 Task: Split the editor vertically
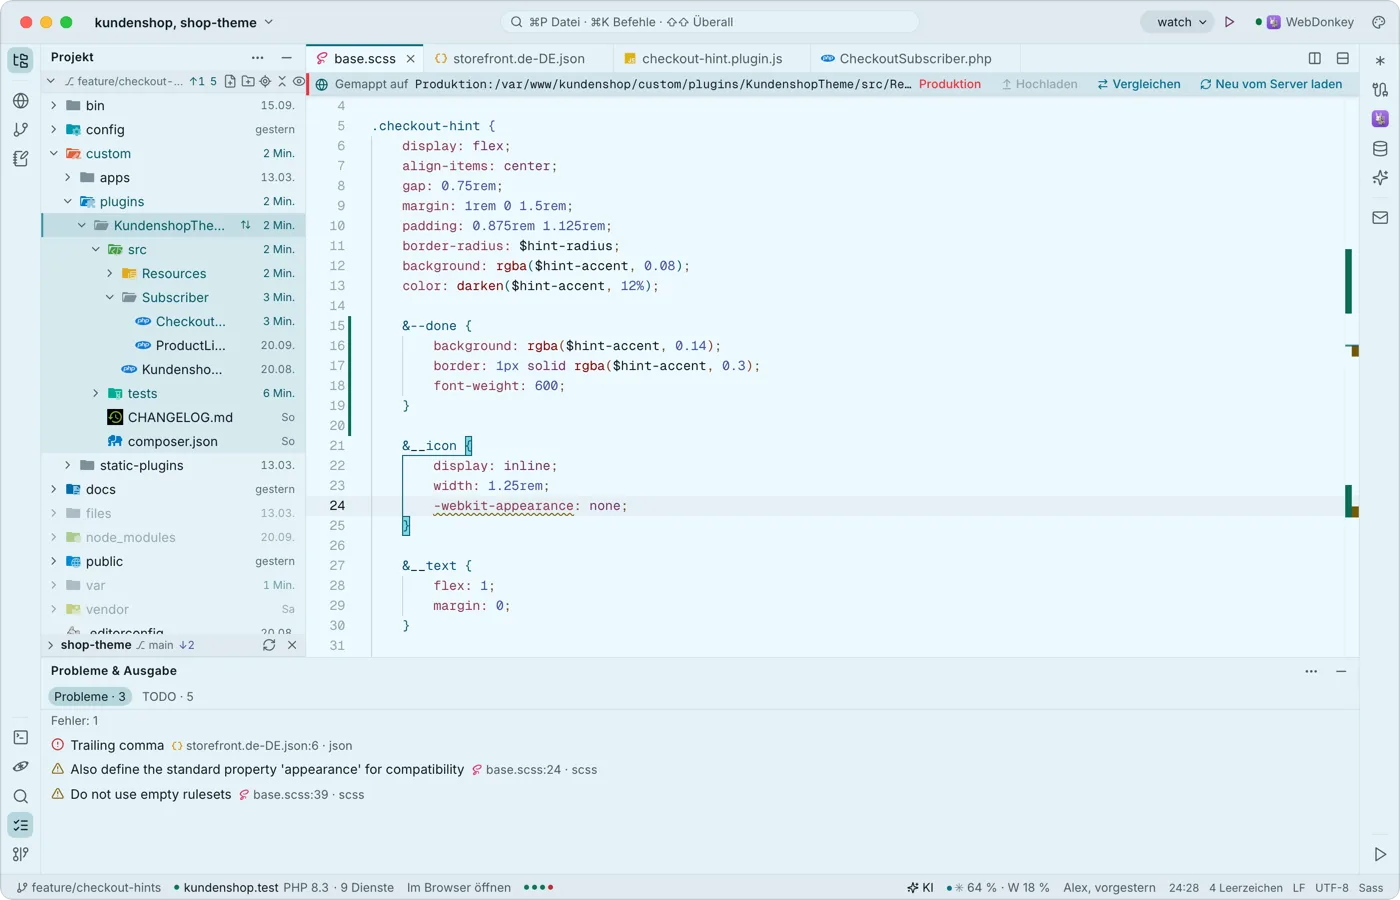pyautogui.click(x=1315, y=59)
